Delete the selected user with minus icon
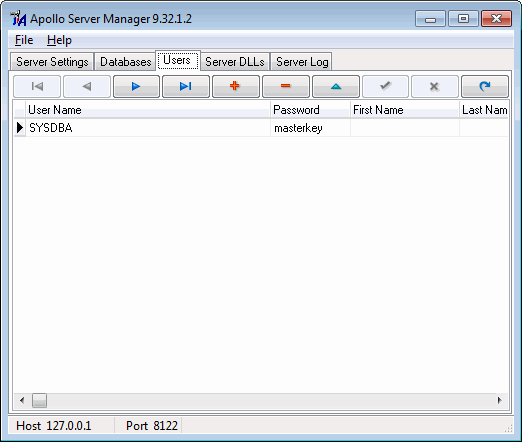The image size is (522, 442). (x=286, y=86)
